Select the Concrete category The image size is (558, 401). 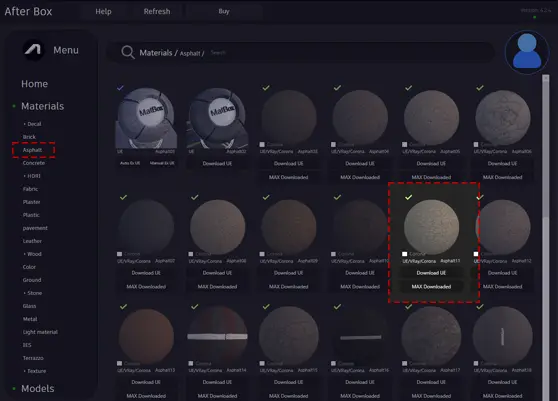pos(34,163)
